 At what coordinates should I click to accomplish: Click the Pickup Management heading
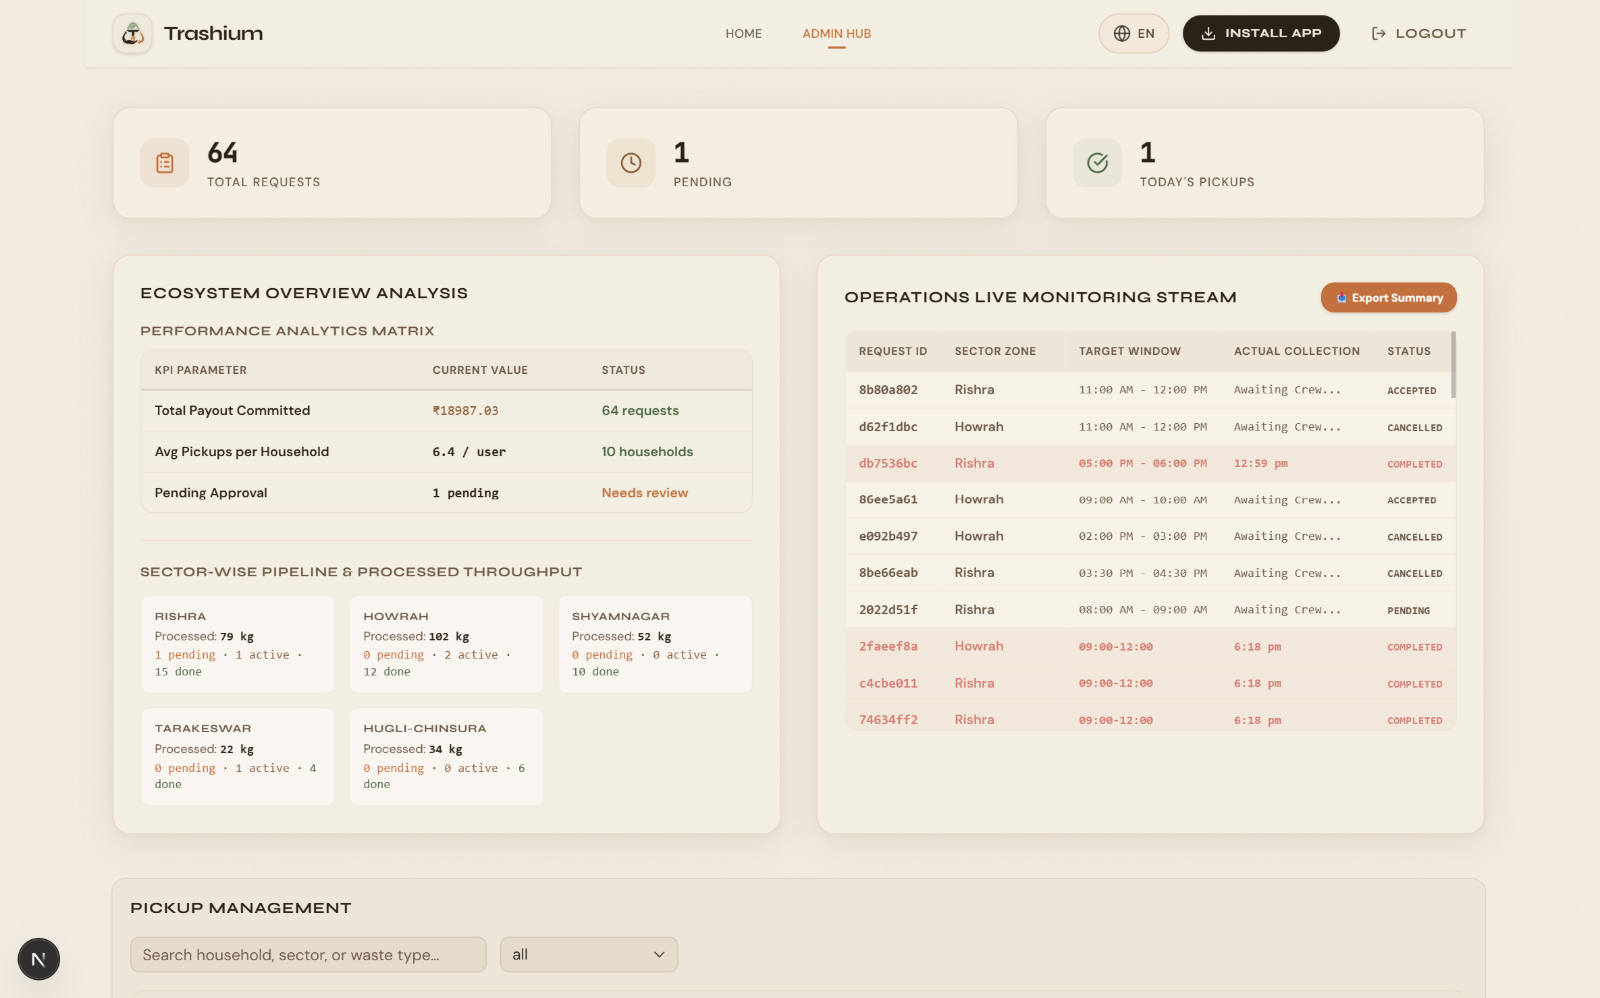pos(241,908)
